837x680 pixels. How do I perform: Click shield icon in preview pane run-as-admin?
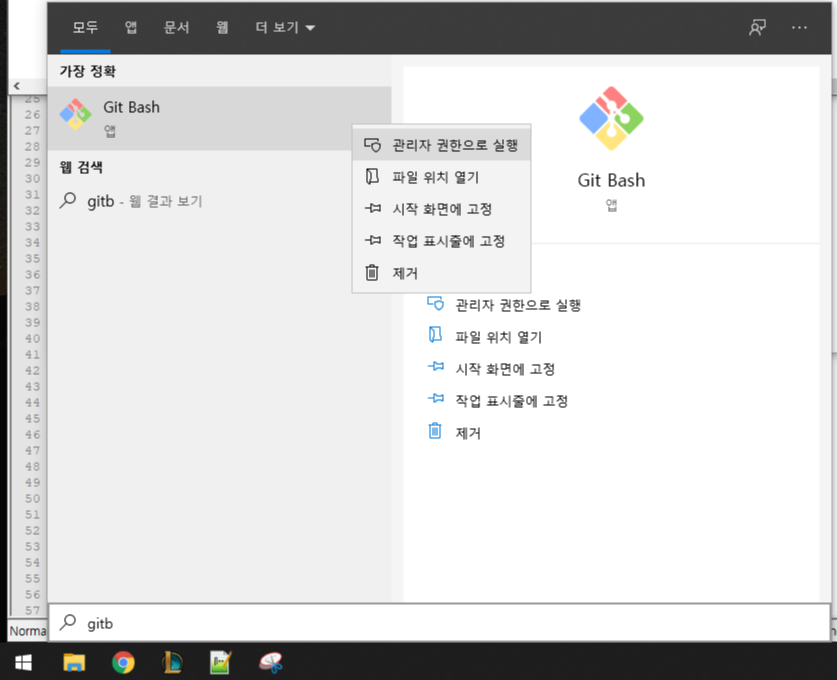[x=435, y=304]
